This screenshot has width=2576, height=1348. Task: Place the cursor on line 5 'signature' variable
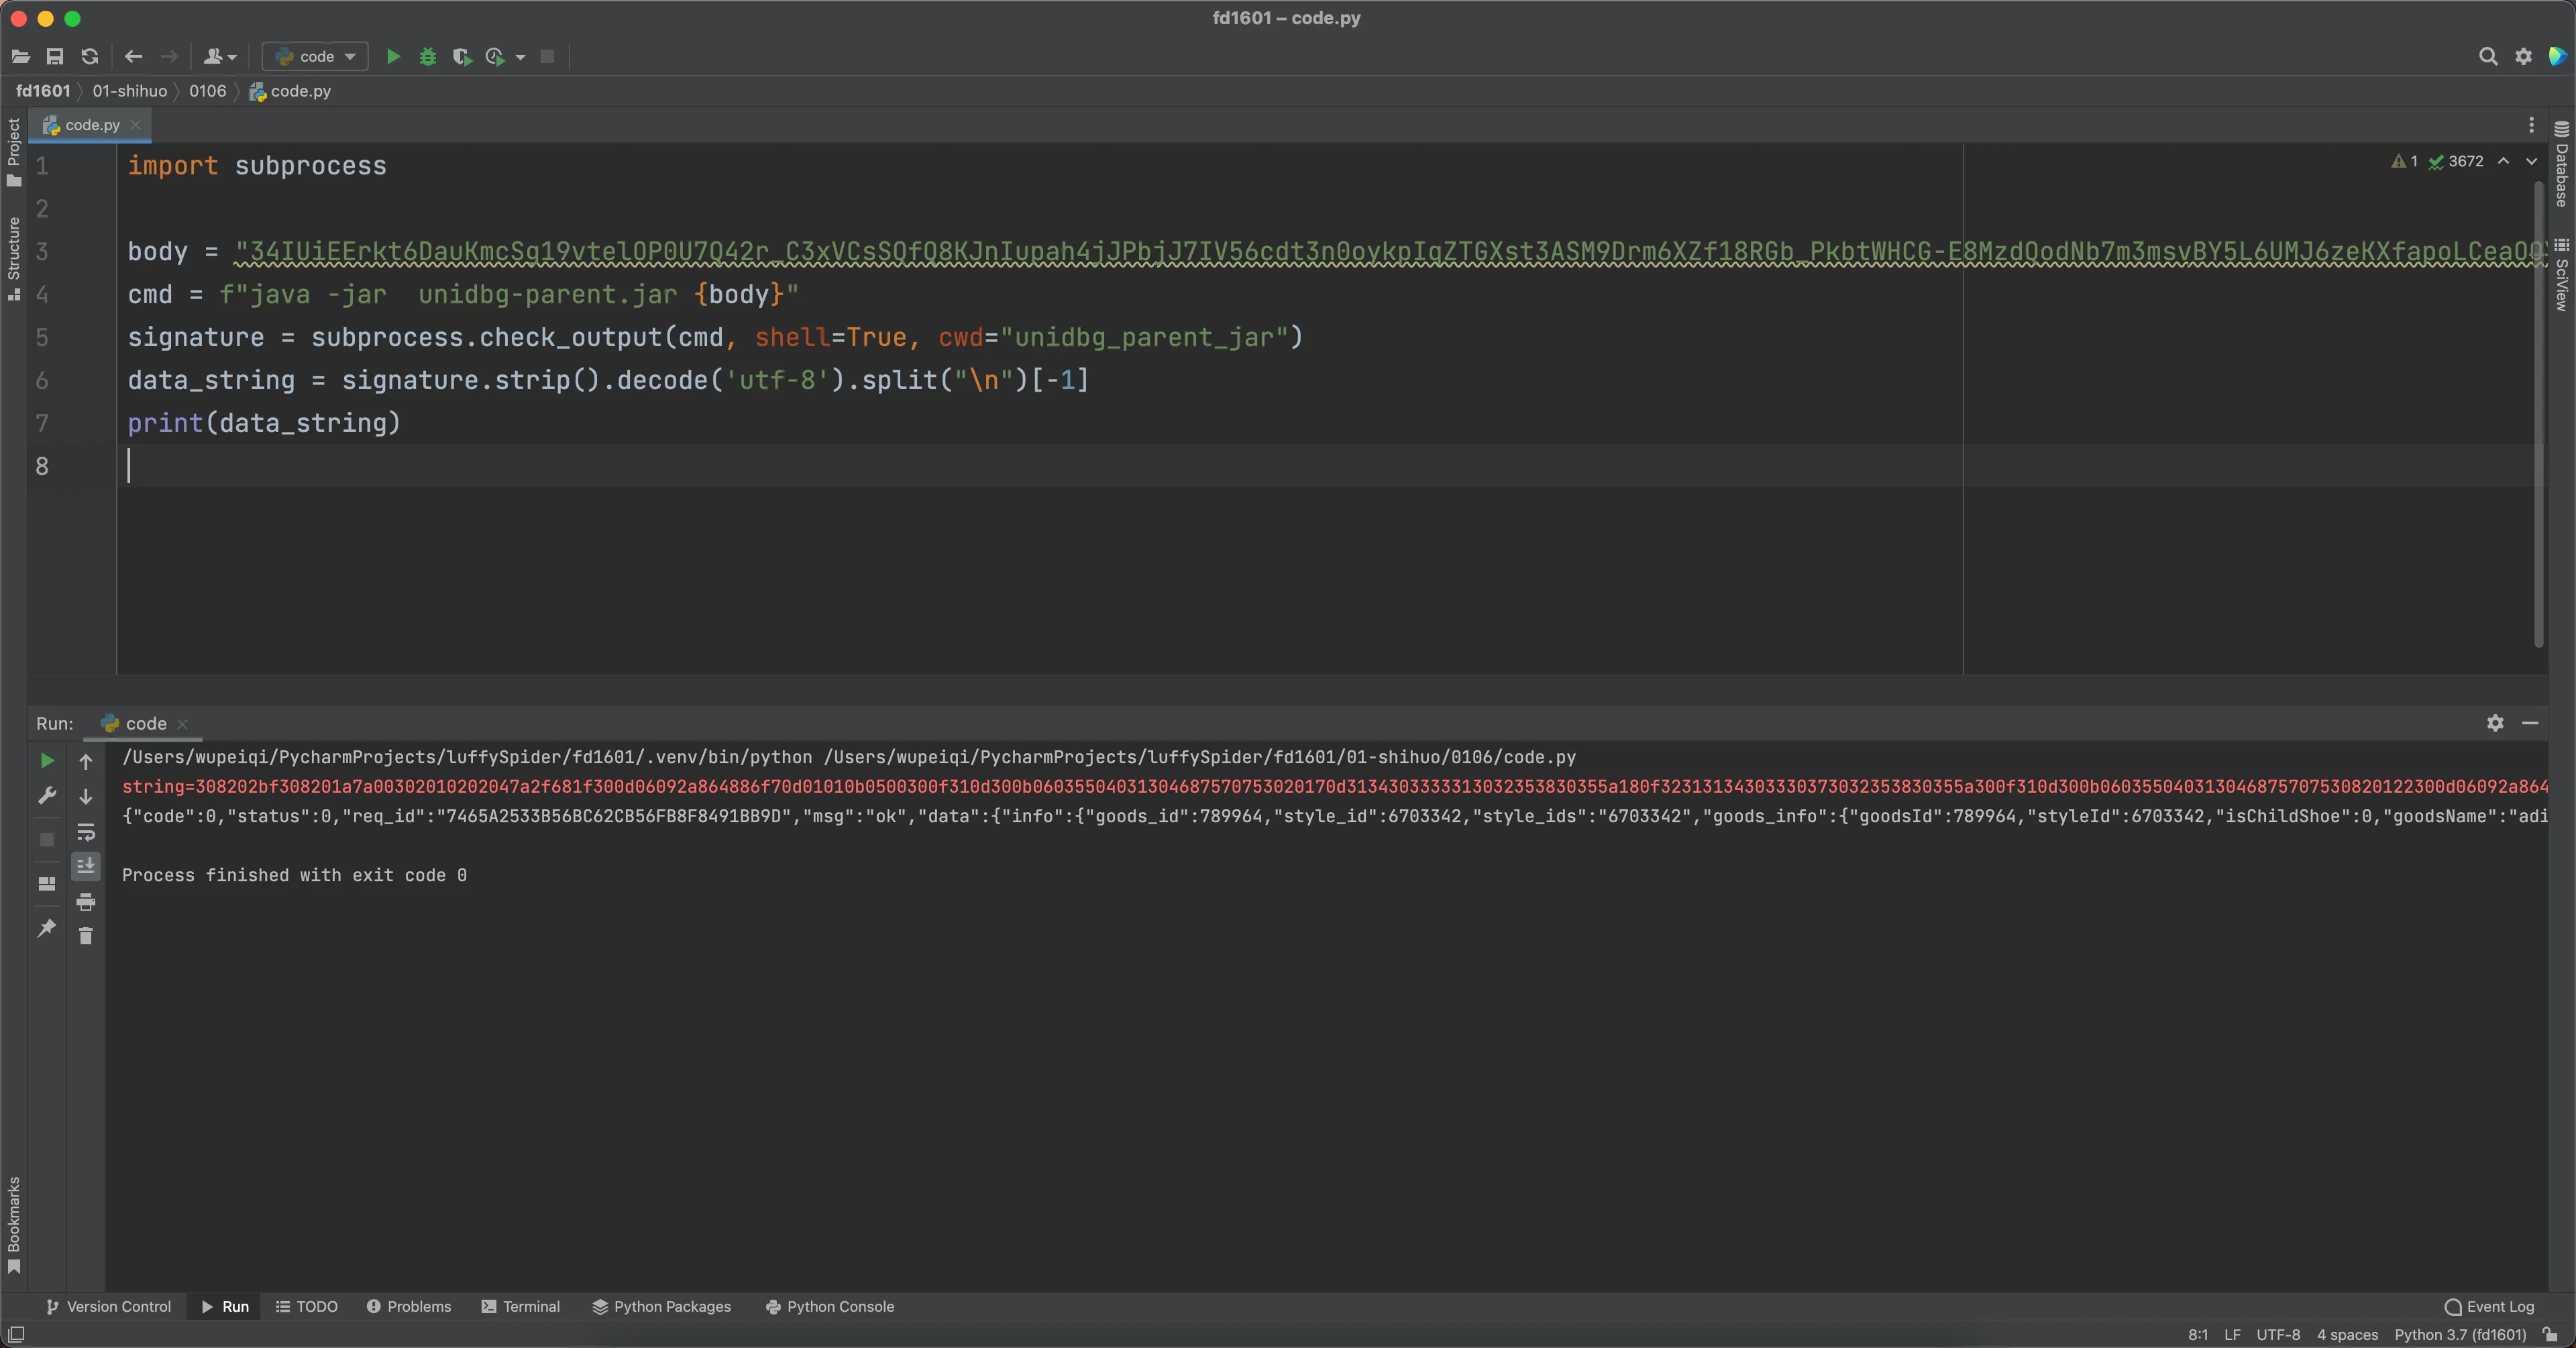click(196, 337)
